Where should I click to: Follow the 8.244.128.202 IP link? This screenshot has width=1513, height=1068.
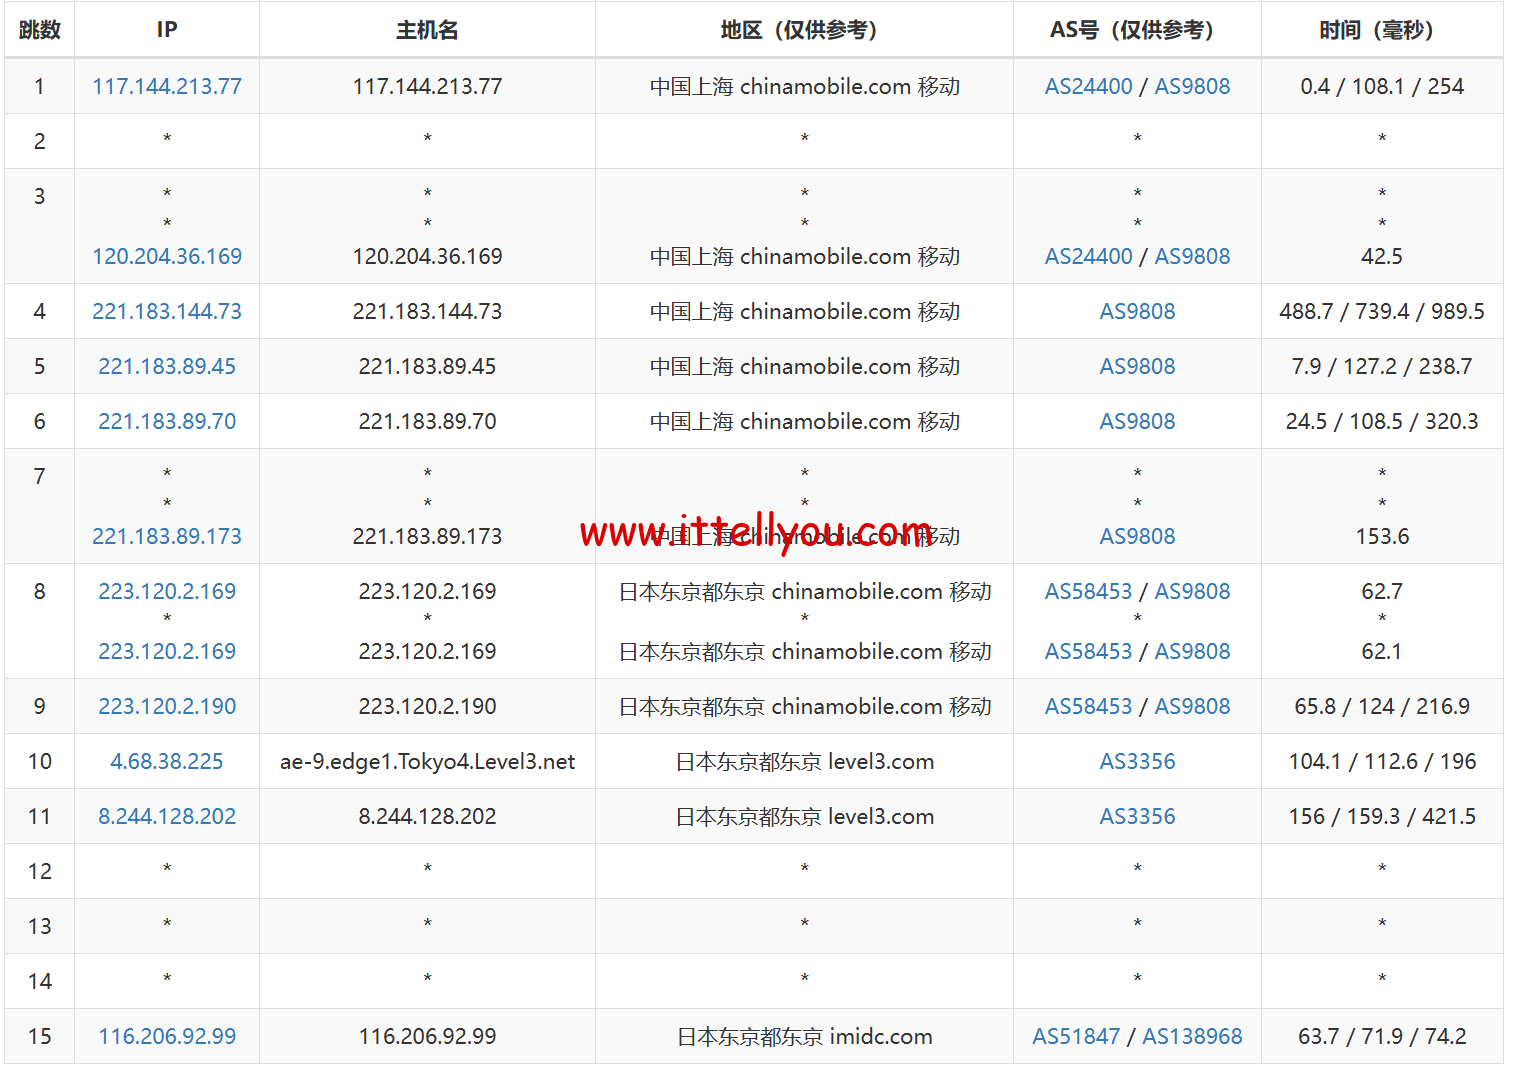[x=167, y=816]
